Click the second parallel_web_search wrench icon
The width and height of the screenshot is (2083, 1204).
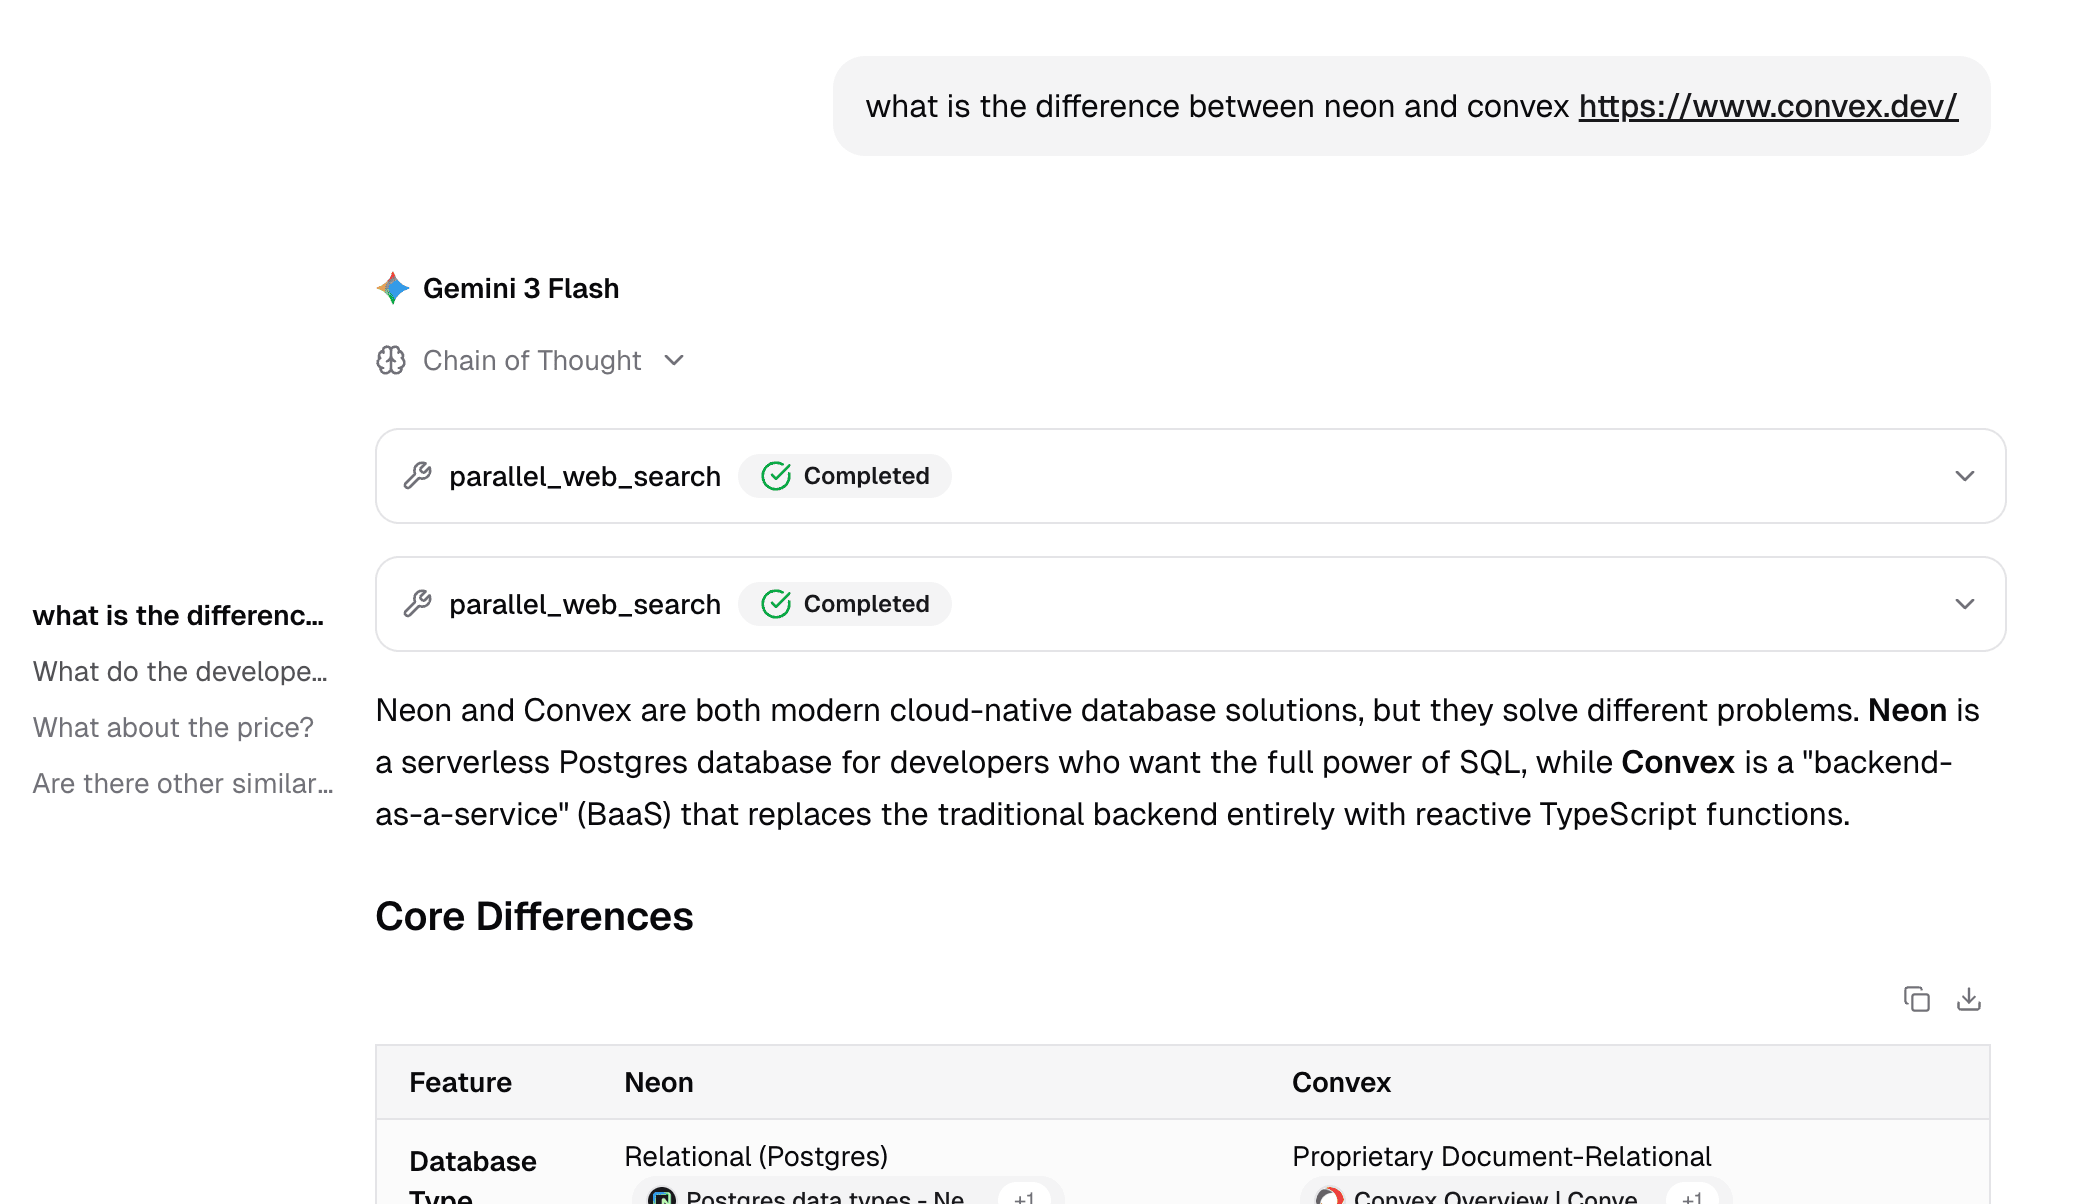point(417,604)
